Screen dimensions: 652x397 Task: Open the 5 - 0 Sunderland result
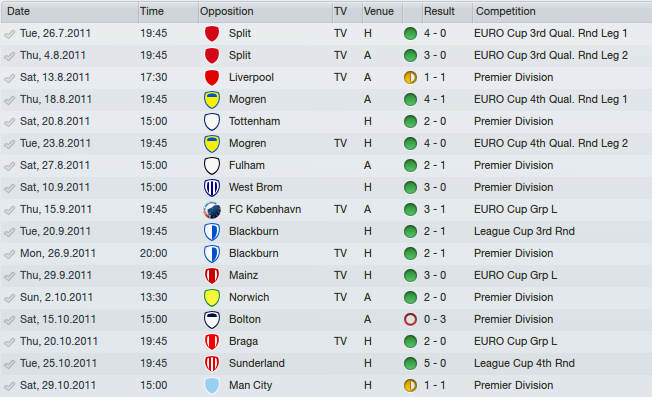coord(435,363)
